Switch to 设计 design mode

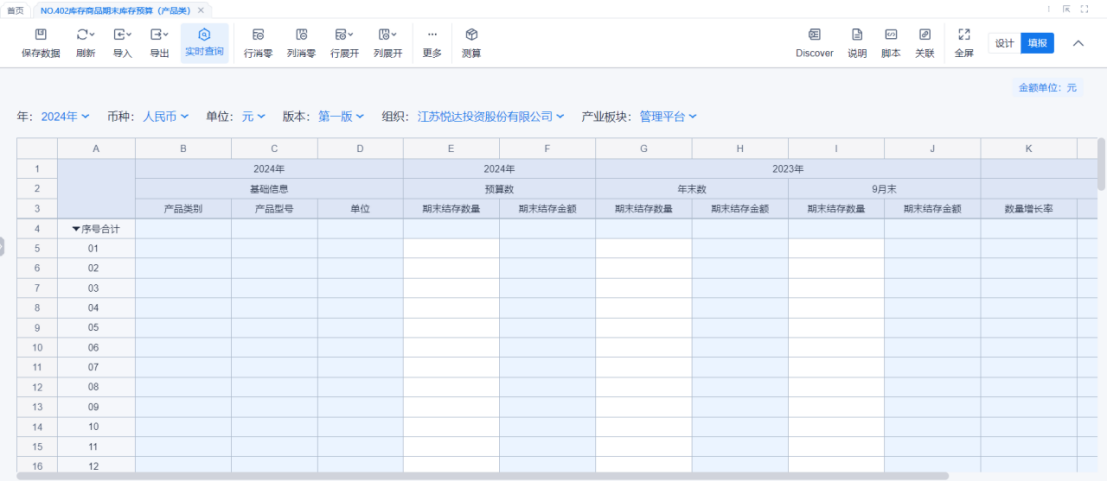(1004, 43)
